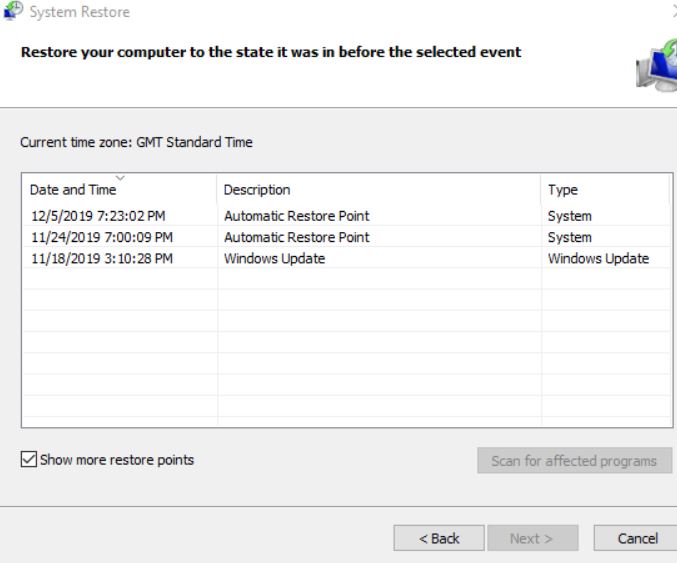Click the System Restore title bar icon

[x=13, y=11]
